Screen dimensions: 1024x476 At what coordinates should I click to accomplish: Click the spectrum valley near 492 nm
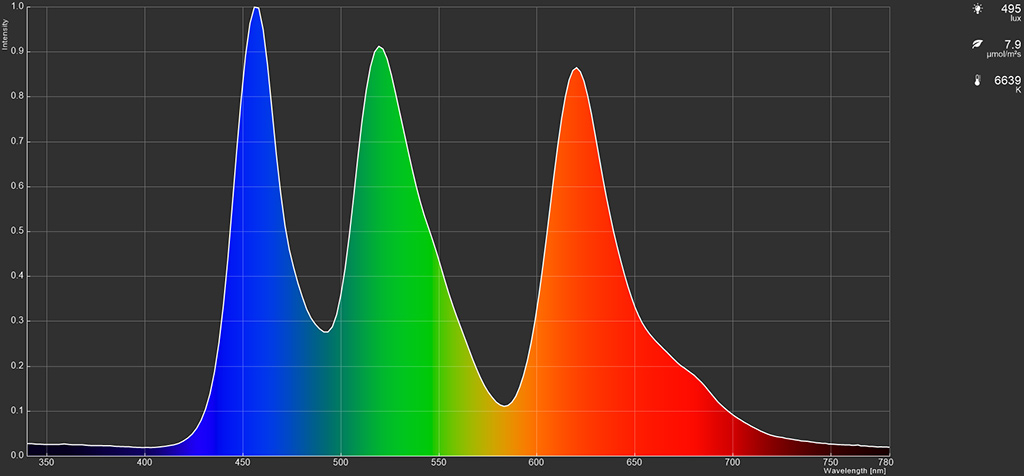(x=325, y=332)
